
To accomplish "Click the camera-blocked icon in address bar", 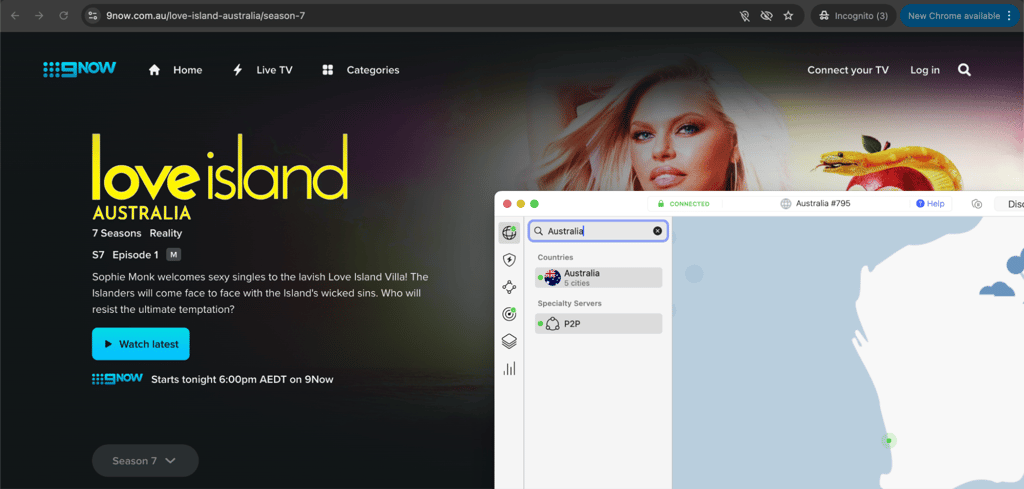I will click(x=744, y=16).
